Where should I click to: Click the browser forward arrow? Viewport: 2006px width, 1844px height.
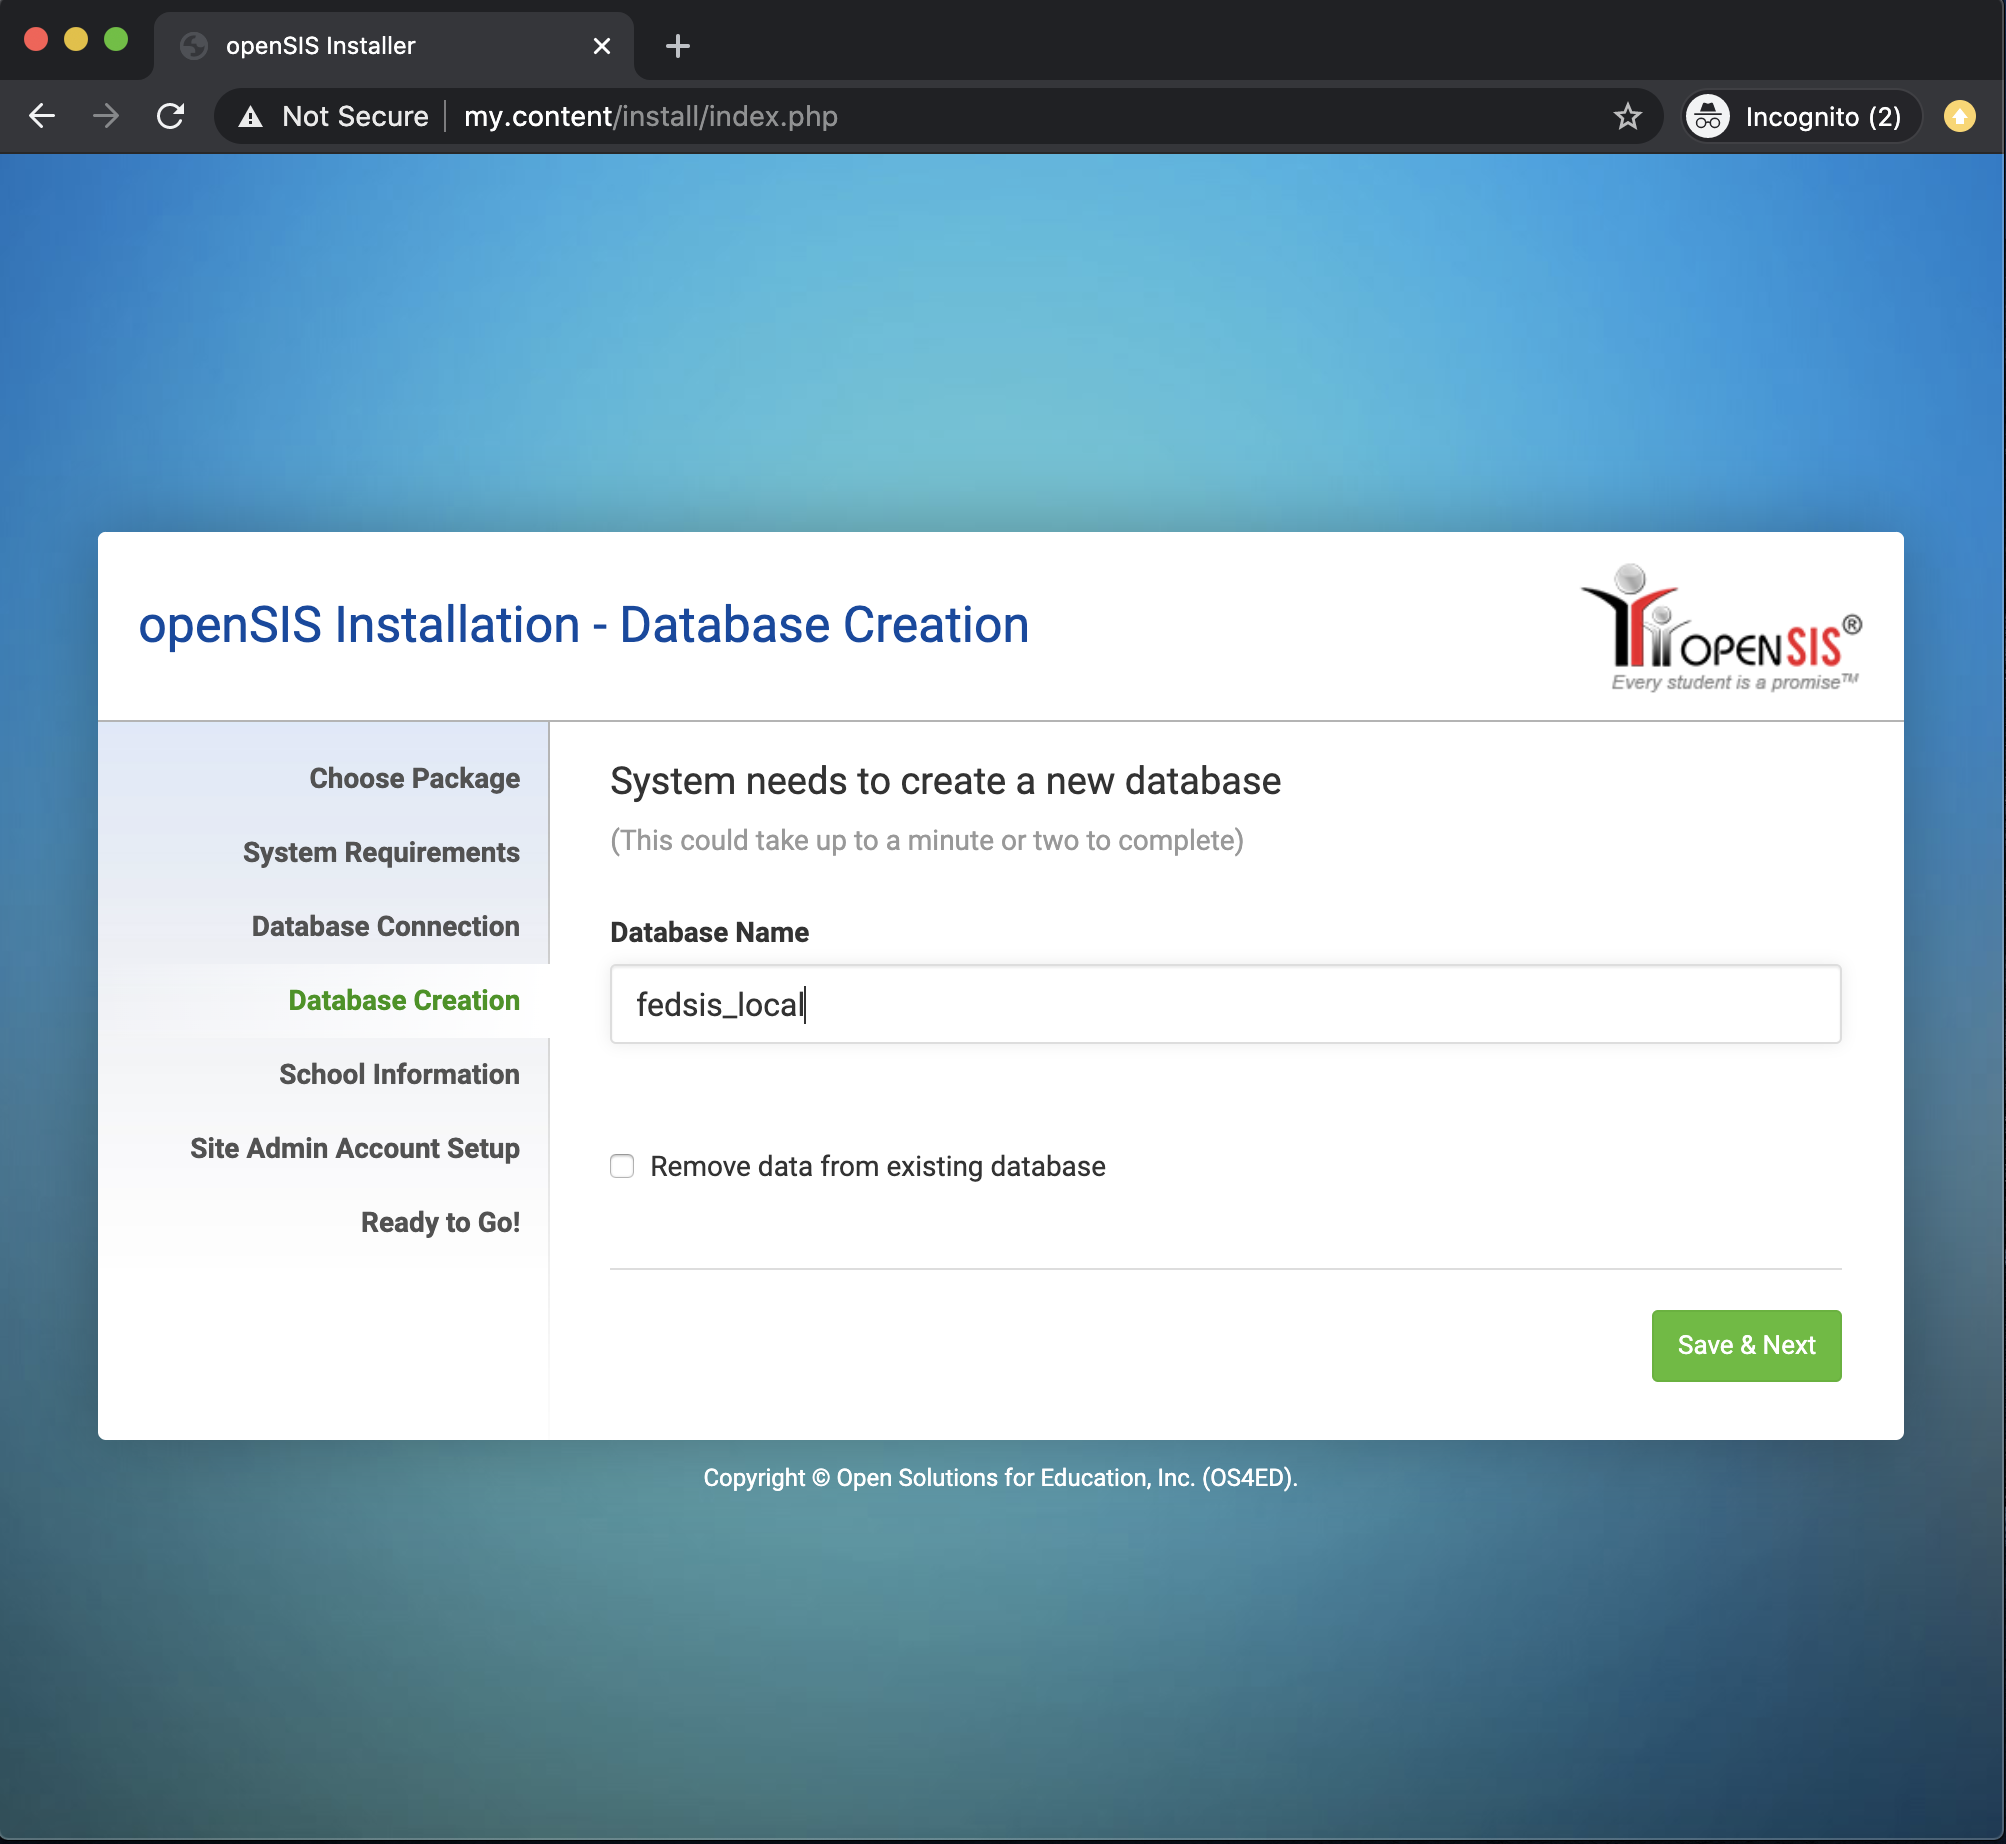[105, 116]
